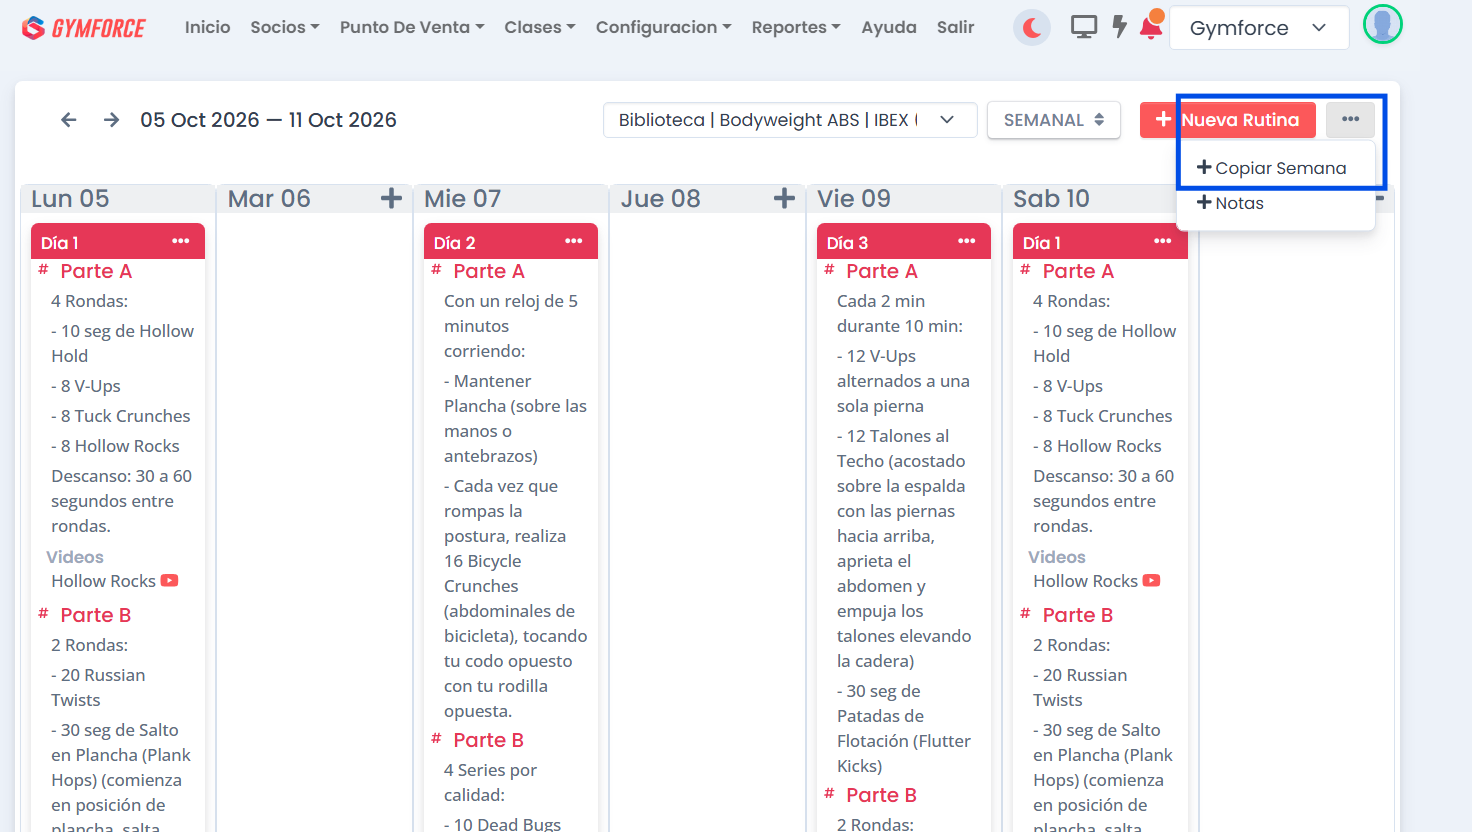The width and height of the screenshot is (1472, 832).
Task: Open the monitor display icon
Action: [1084, 27]
